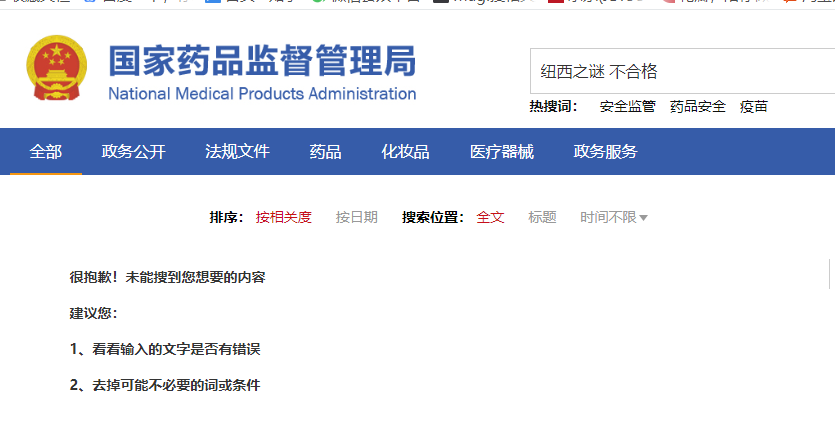
Task: Click the 热搜词： label
Action: coord(554,107)
